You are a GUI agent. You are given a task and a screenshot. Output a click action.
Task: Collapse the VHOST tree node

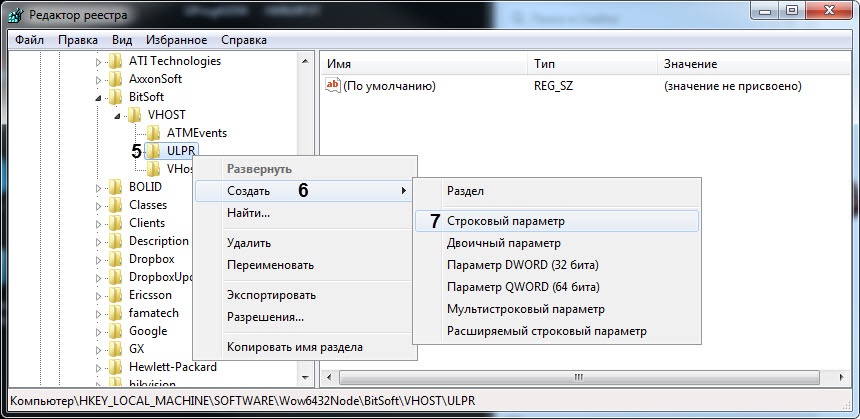tap(117, 115)
